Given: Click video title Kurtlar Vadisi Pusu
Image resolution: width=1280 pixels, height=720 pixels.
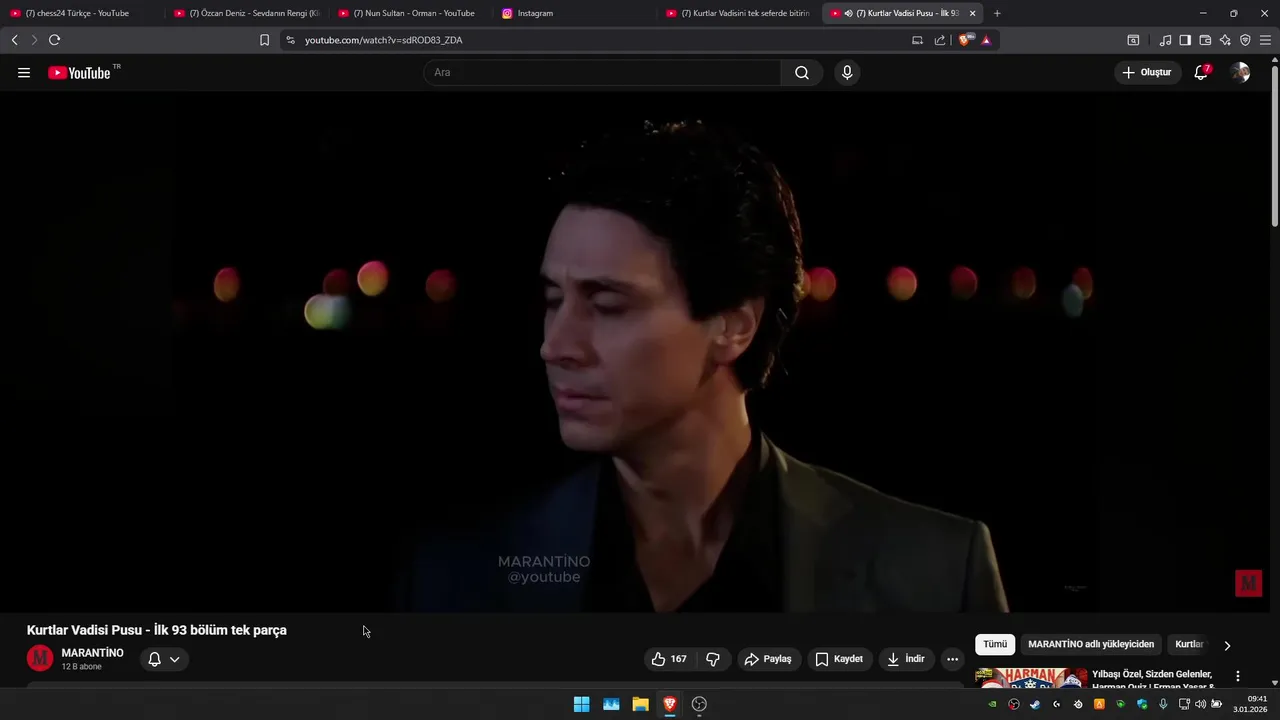Looking at the screenshot, I should (x=157, y=630).
